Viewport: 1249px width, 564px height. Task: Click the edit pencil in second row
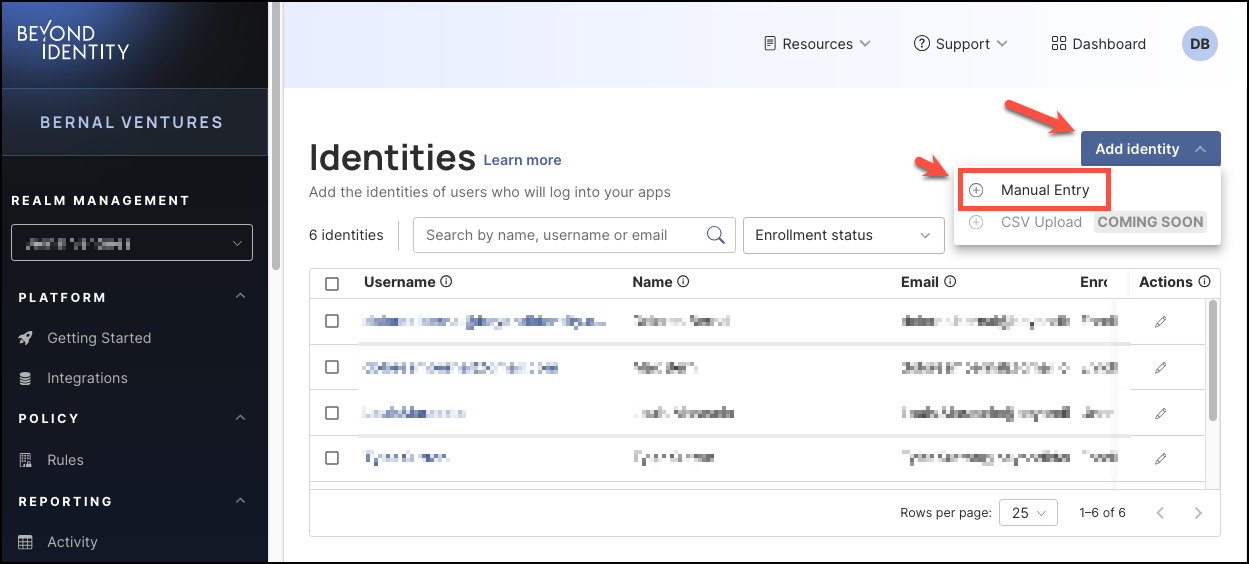[1160, 368]
